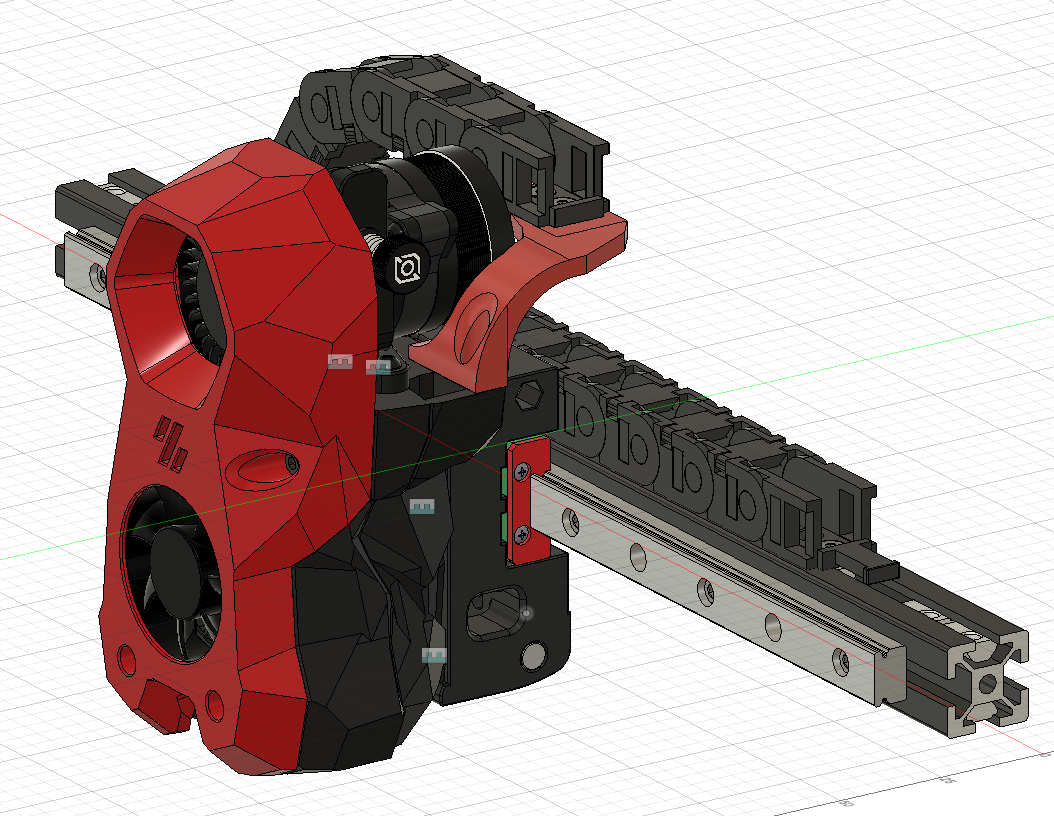The width and height of the screenshot is (1054, 816).
Task: Select the lower screw on the red endstop plate
Action: point(522,535)
